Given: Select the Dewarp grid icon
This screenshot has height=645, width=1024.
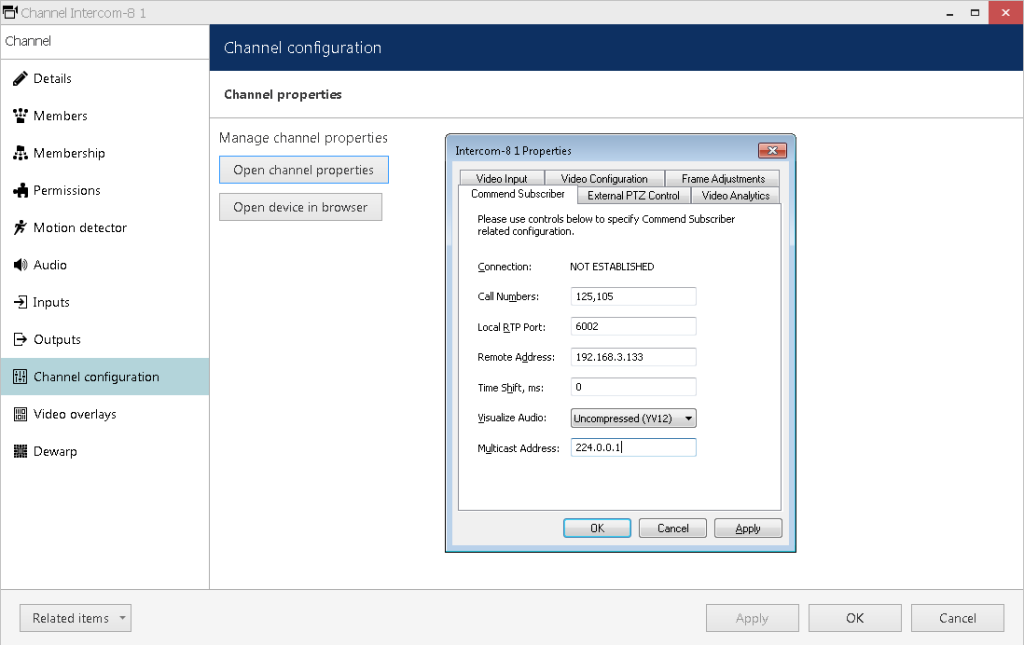Looking at the screenshot, I should [20, 451].
